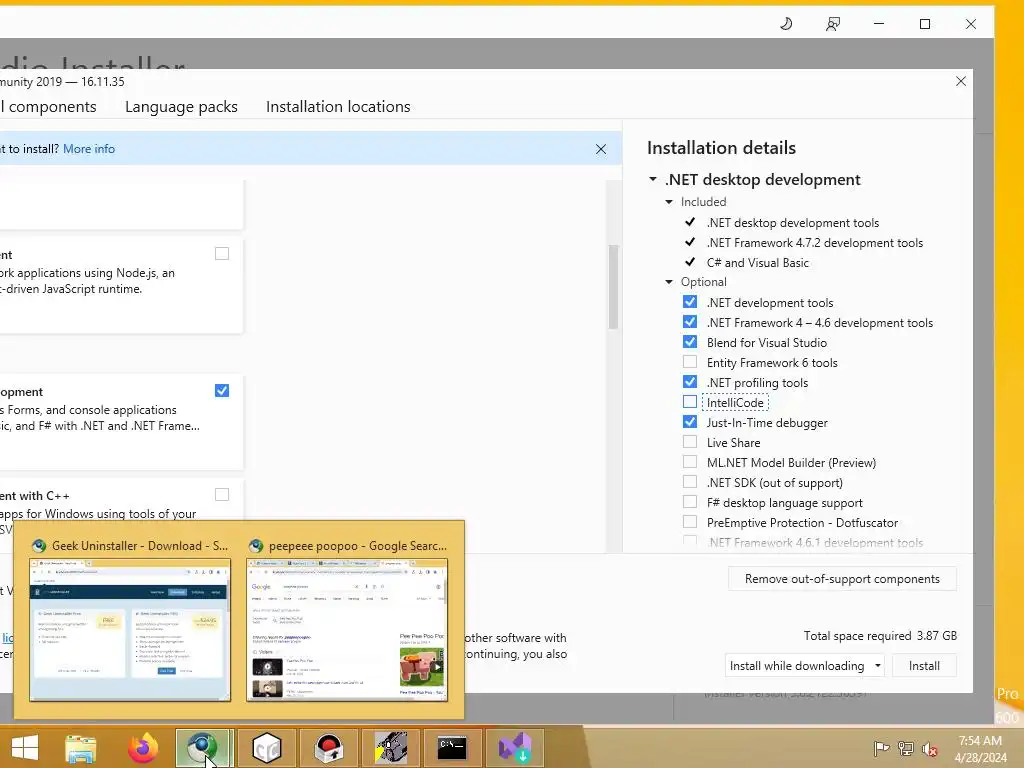This screenshot has width=1024, height=768.
Task: Open Installation locations tab
Action: point(338,106)
